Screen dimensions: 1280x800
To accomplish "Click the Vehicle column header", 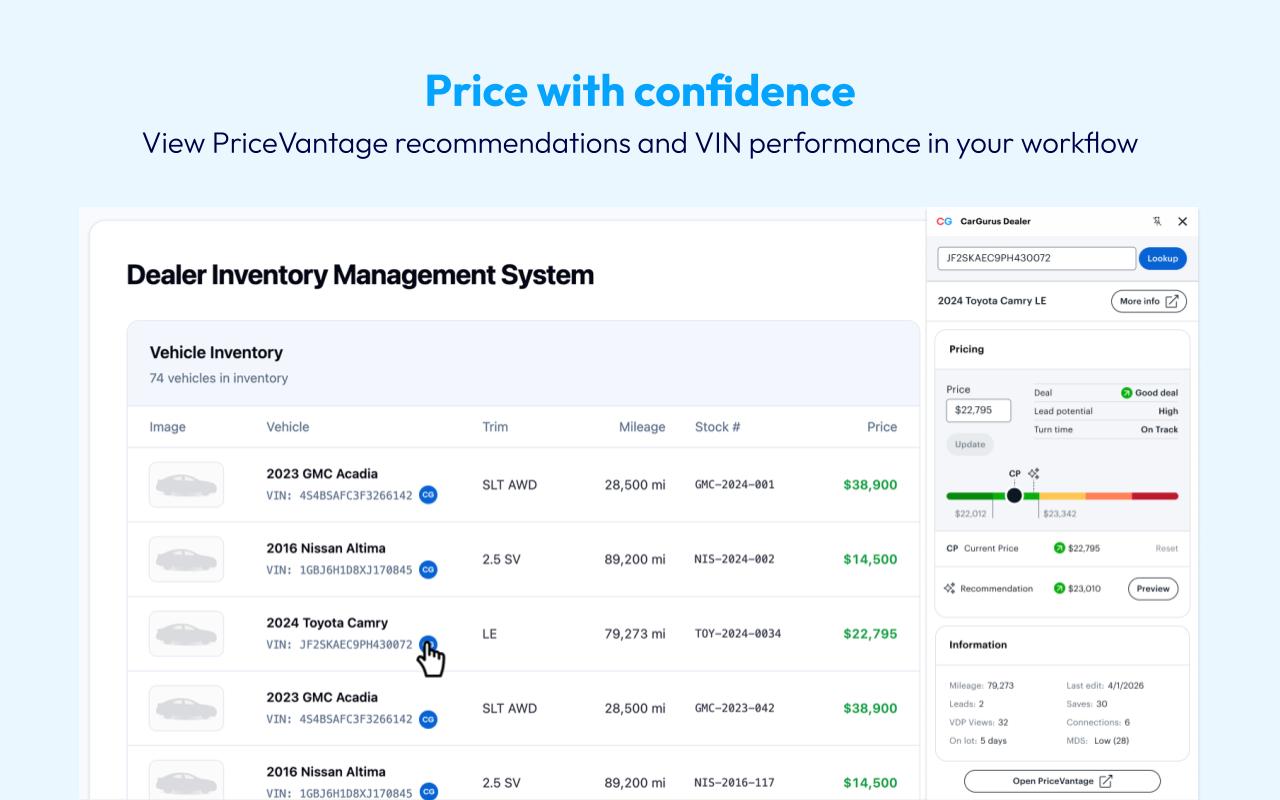I will tap(288, 427).
